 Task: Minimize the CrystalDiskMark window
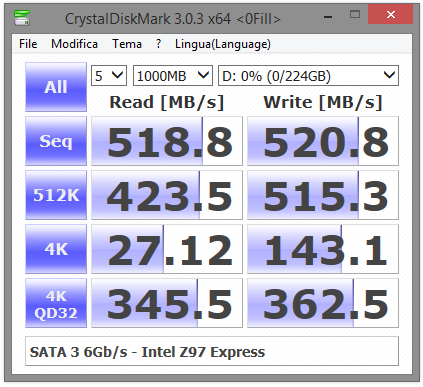pyautogui.click(x=328, y=16)
